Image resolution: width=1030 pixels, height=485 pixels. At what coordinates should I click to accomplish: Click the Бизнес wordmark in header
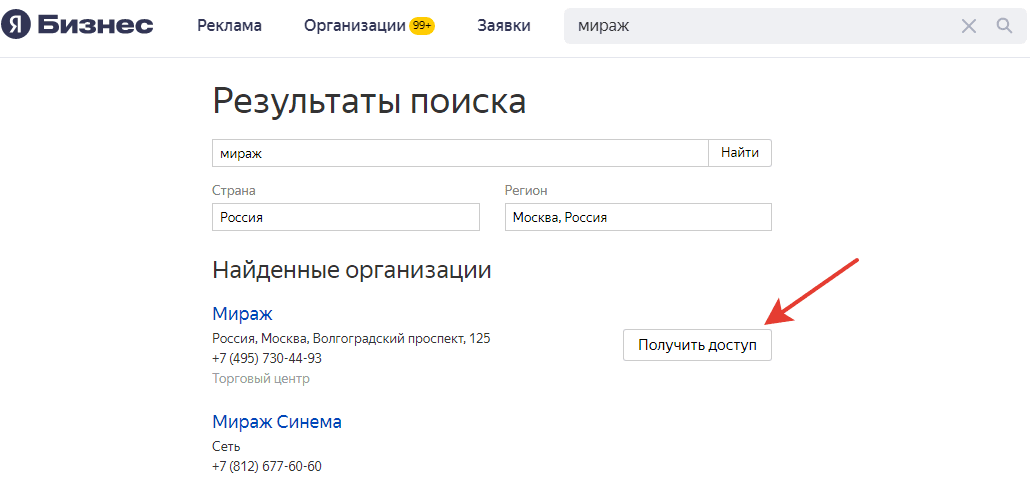coord(95,26)
